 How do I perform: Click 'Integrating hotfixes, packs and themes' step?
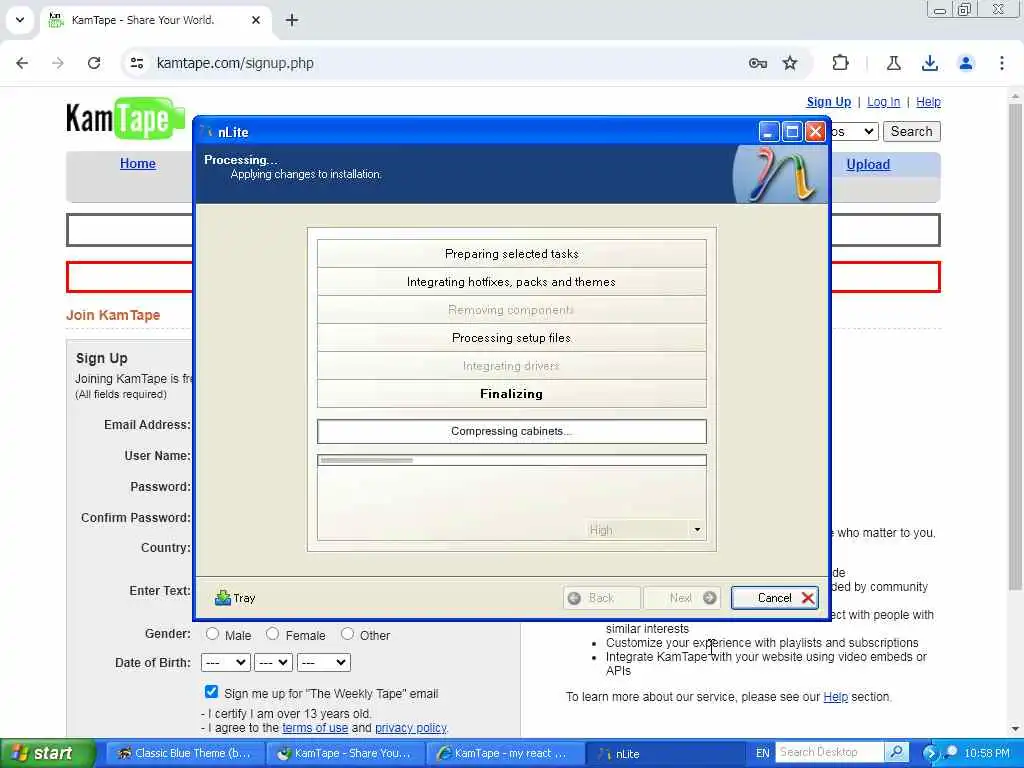tap(511, 281)
